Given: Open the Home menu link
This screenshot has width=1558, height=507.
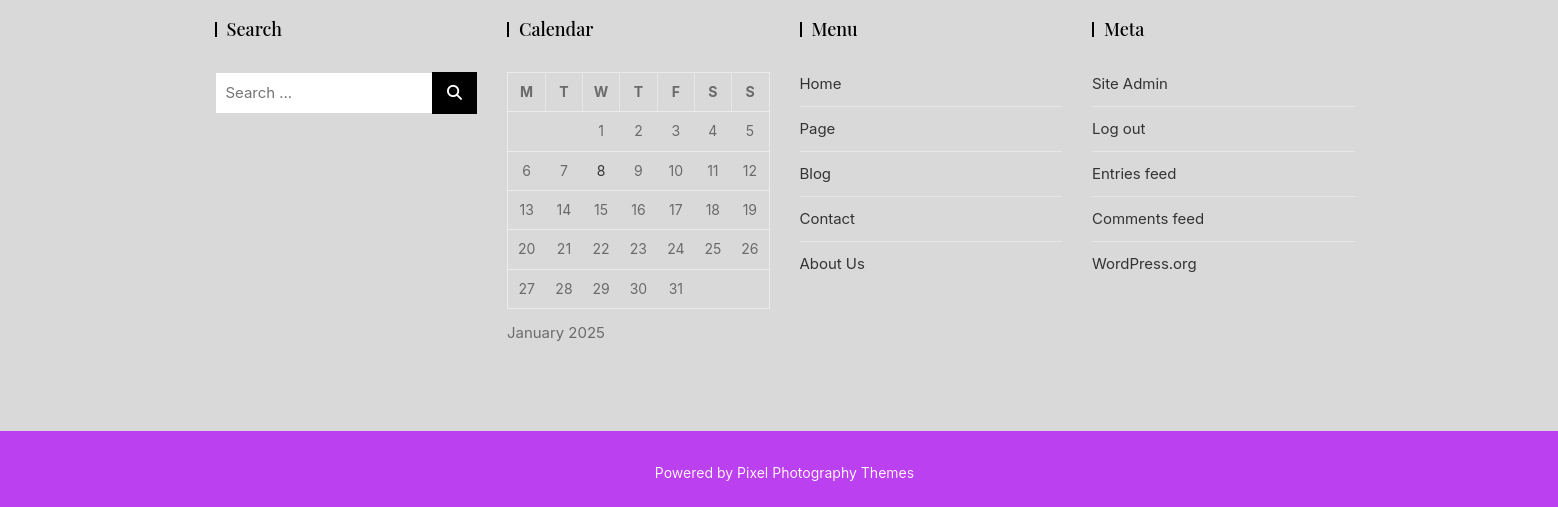Looking at the screenshot, I should coord(820,84).
